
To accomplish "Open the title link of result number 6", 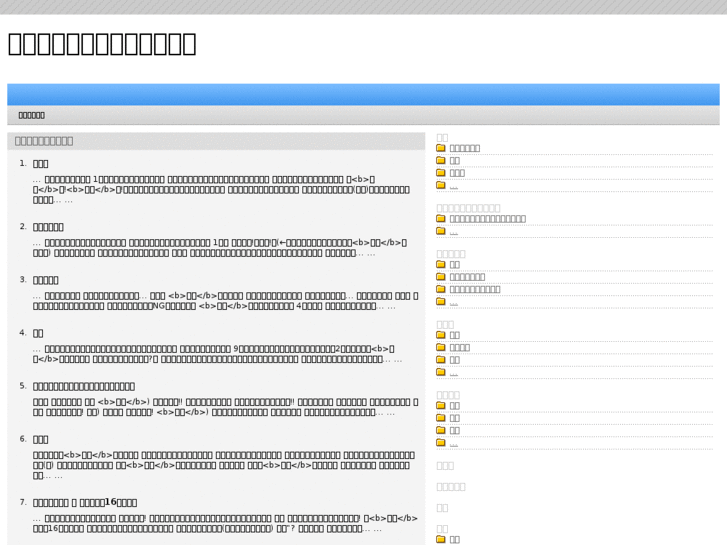I will click(x=40, y=439).
